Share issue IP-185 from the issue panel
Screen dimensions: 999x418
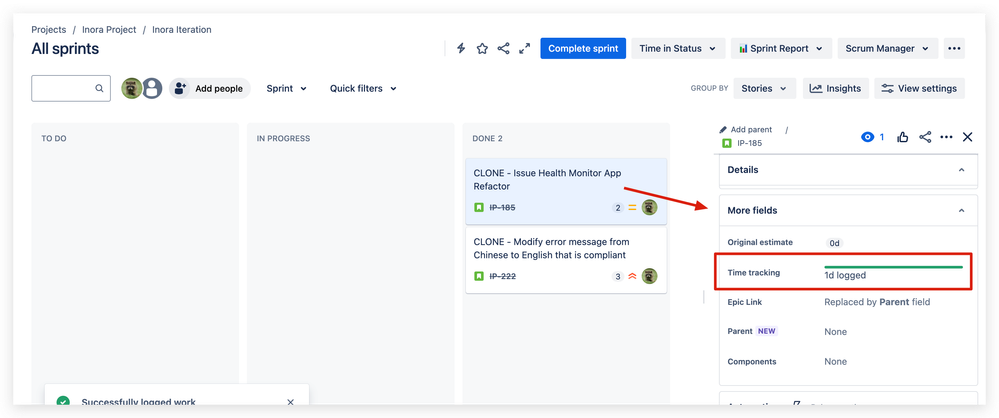[x=925, y=137]
